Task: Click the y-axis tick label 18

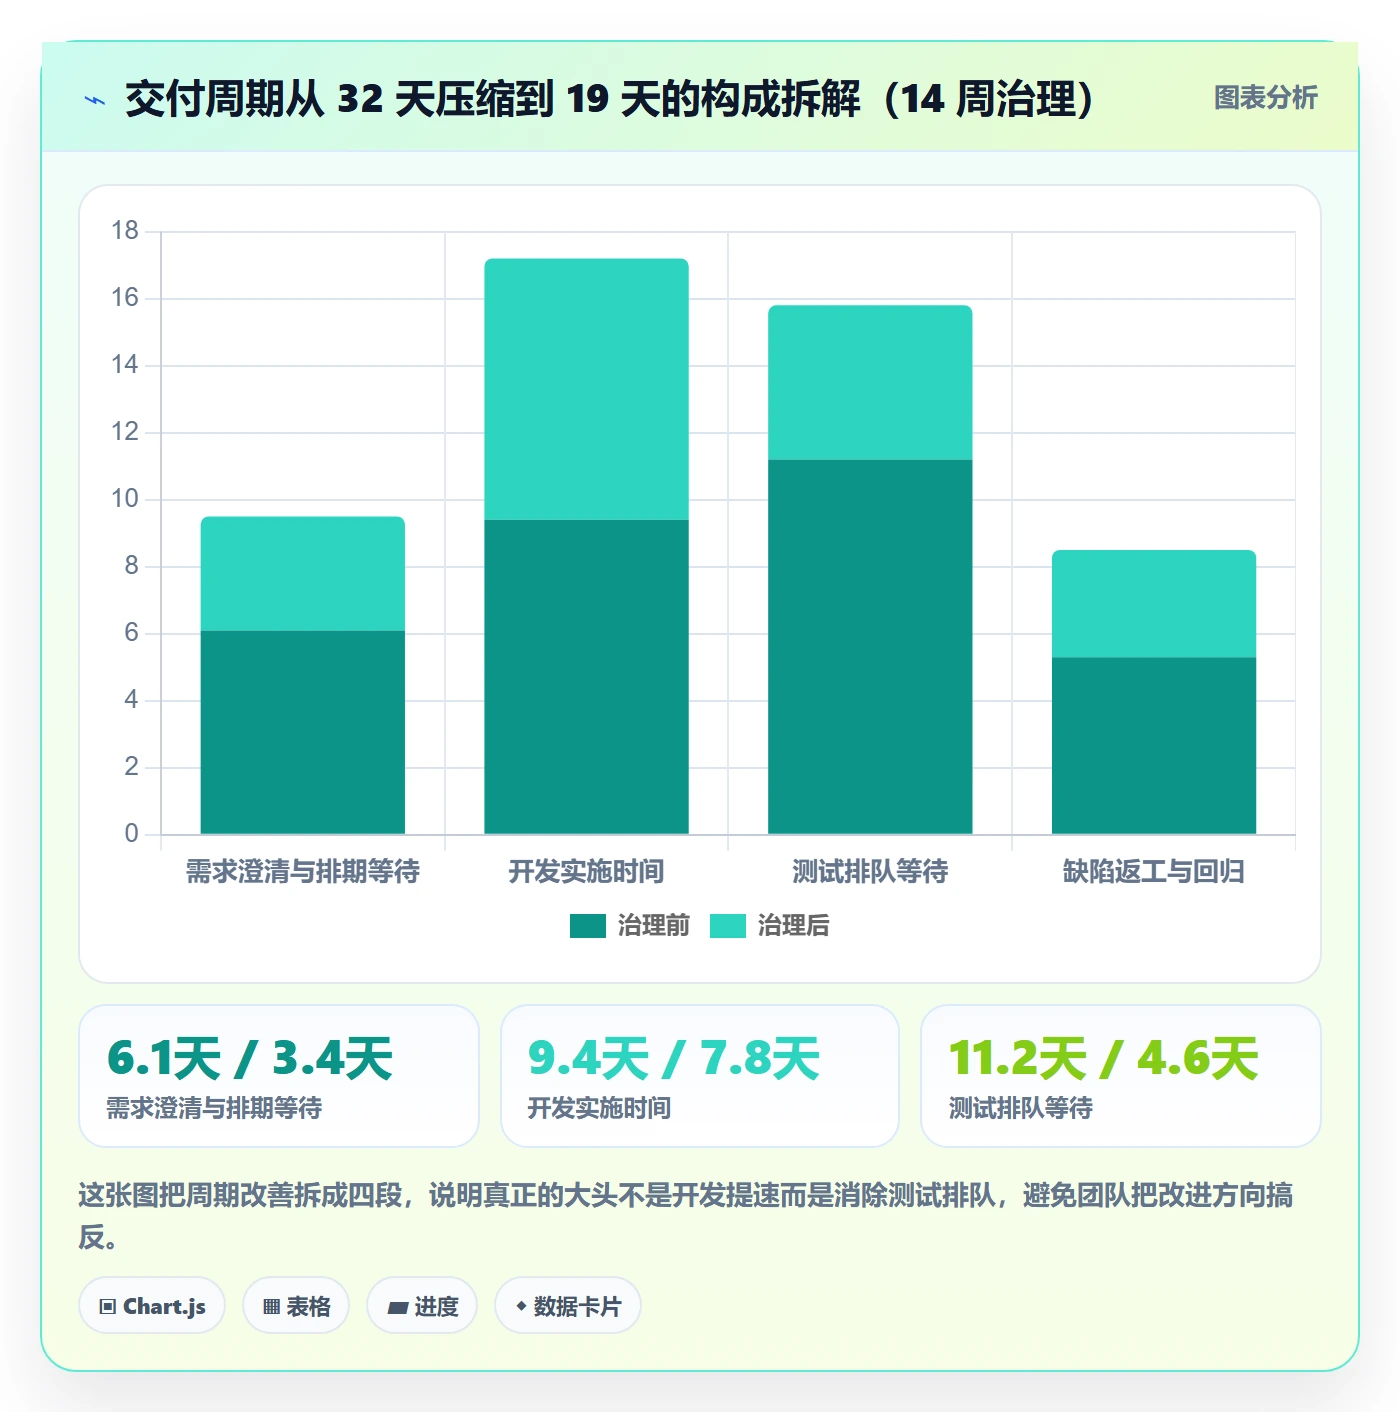Action: pos(125,231)
